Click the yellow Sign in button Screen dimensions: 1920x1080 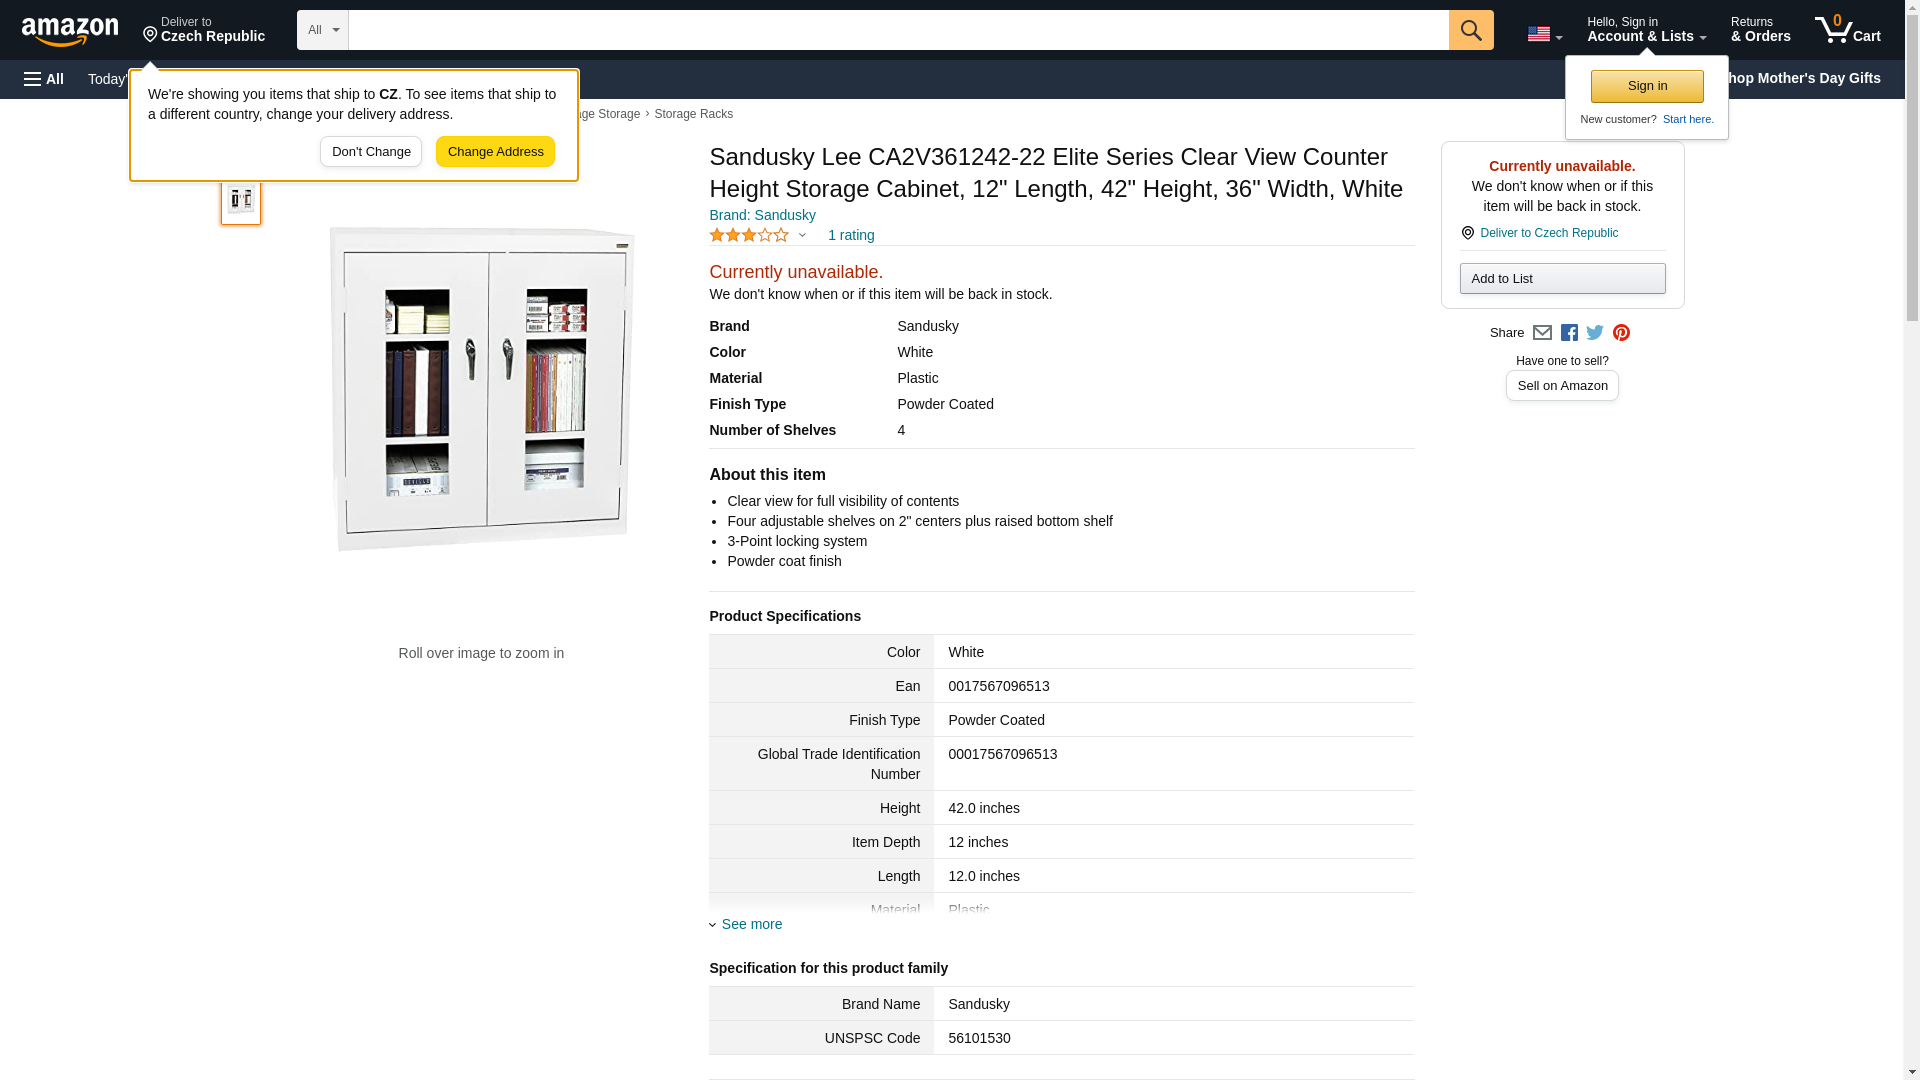click(1647, 86)
